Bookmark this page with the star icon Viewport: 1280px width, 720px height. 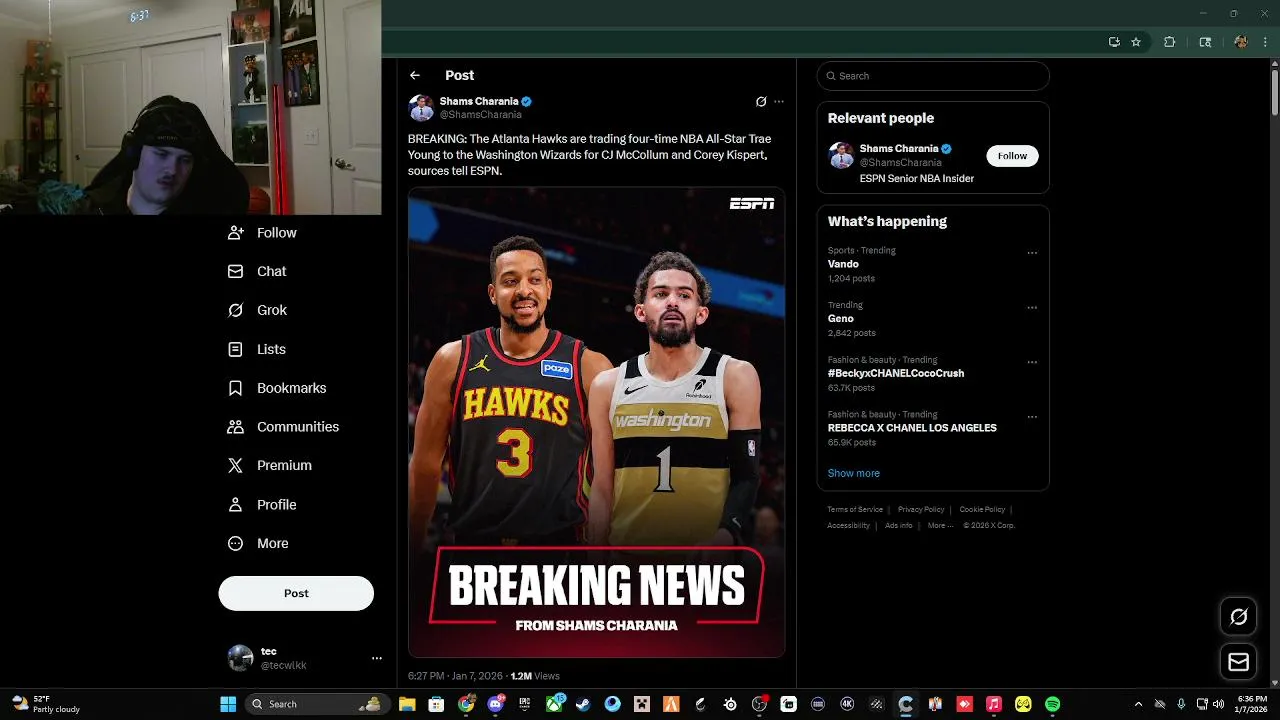tap(1136, 42)
